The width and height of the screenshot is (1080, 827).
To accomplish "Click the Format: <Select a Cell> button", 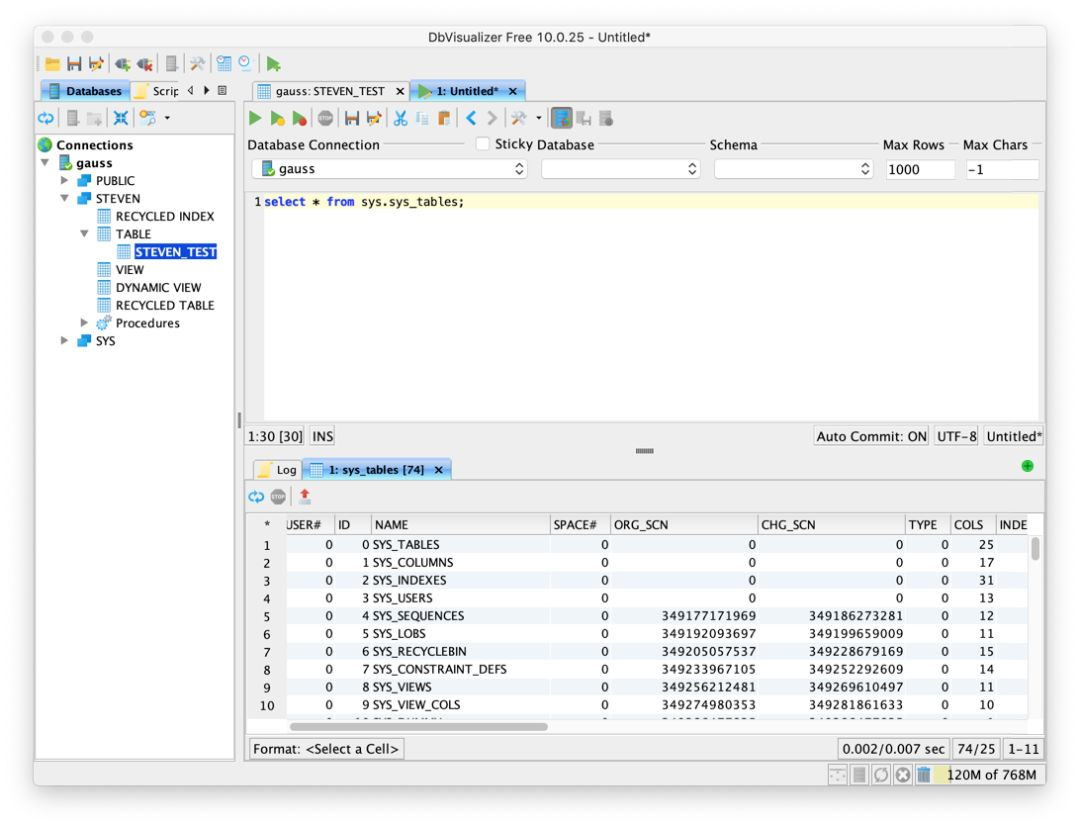I will click(326, 749).
